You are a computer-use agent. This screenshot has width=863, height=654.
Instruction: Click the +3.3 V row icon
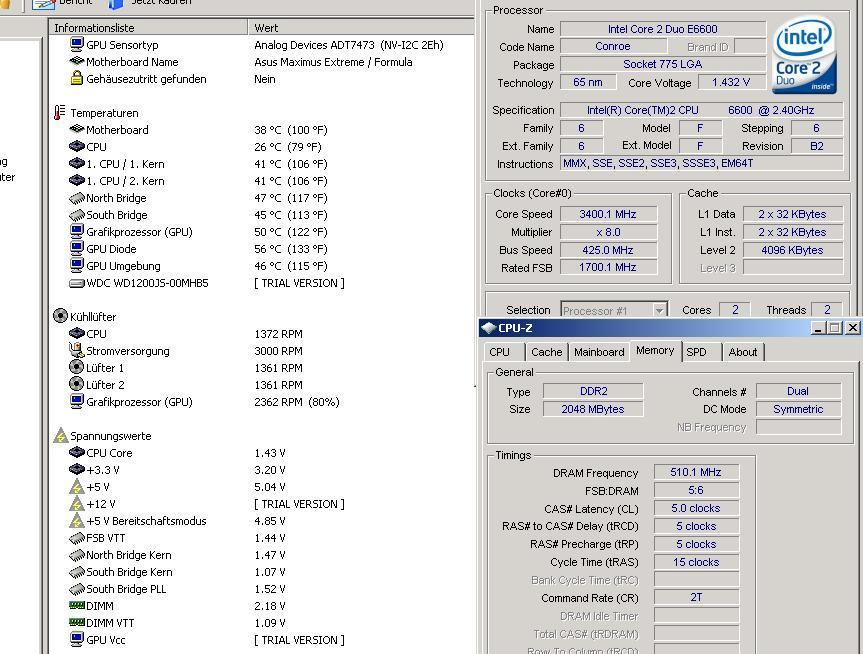tap(77, 470)
